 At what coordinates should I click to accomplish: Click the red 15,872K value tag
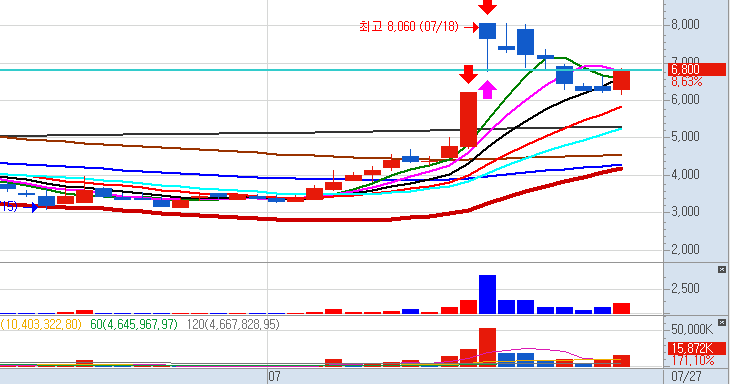pos(696,348)
